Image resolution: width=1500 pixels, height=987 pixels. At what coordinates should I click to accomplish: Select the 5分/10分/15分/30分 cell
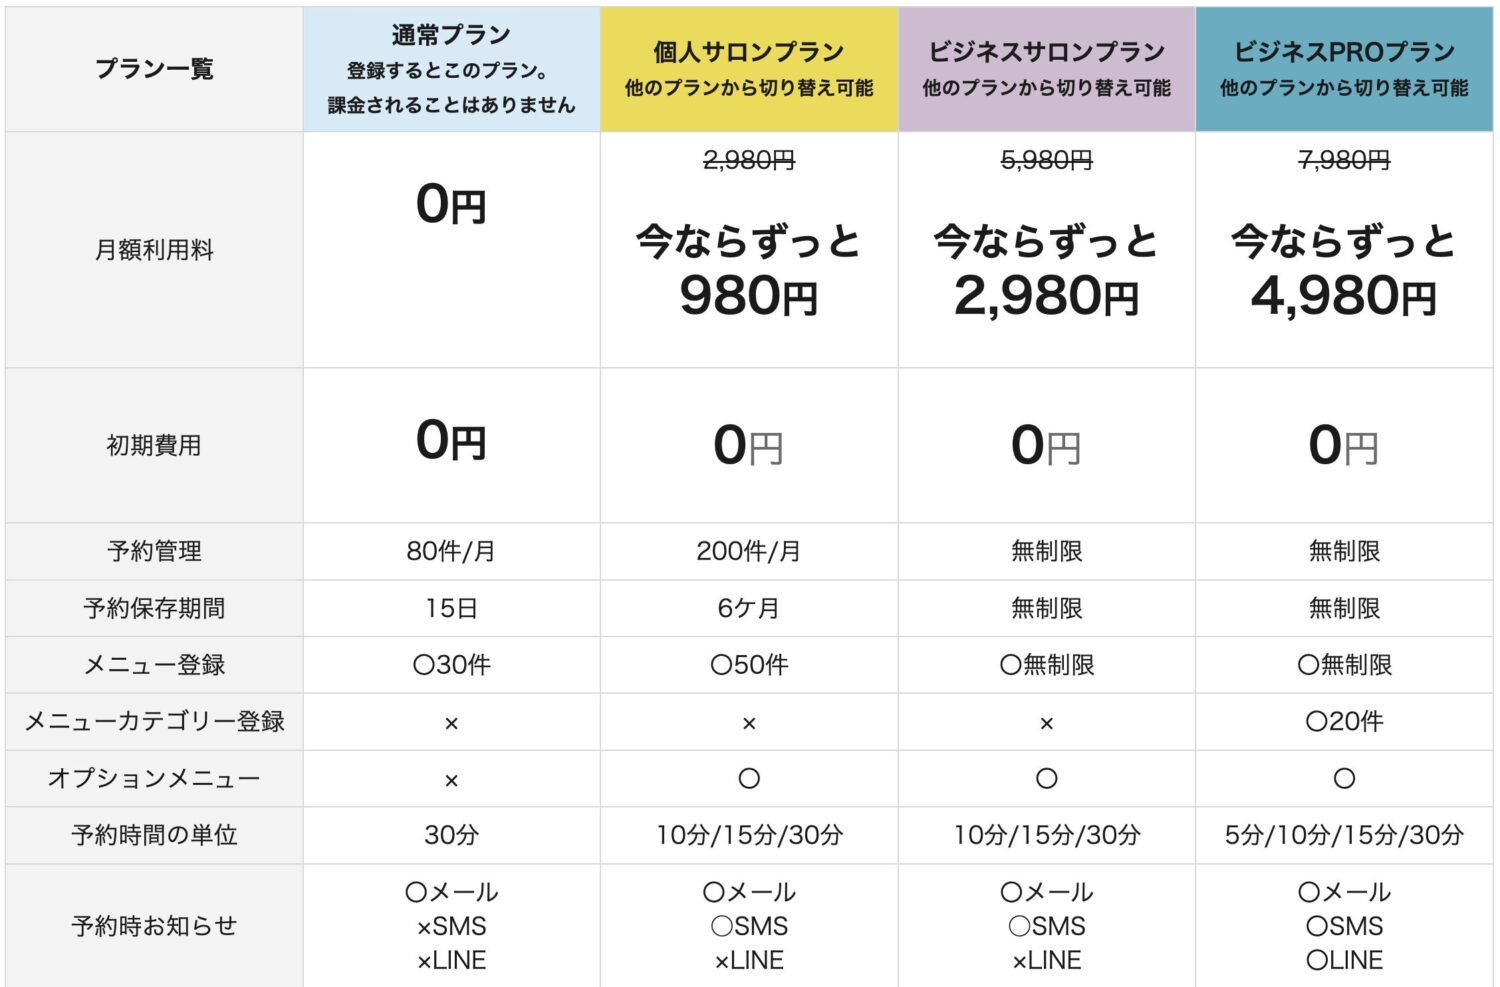tap(1344, 835)
